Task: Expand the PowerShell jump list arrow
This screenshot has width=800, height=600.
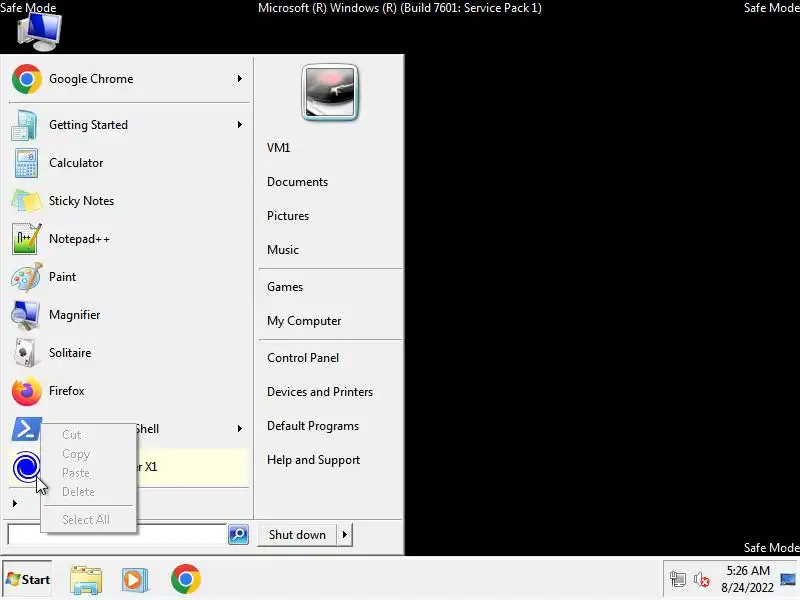Action: [x=240, y=429]
